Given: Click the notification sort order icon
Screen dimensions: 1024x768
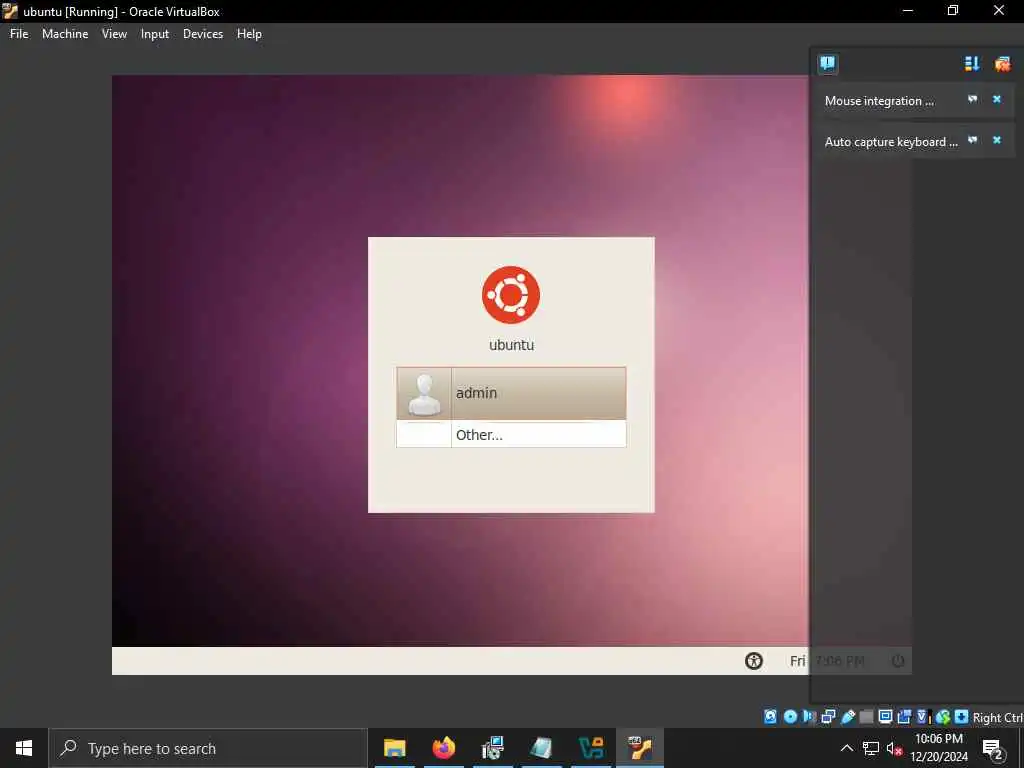Looking at the screenshot, I should coord(972,63).
